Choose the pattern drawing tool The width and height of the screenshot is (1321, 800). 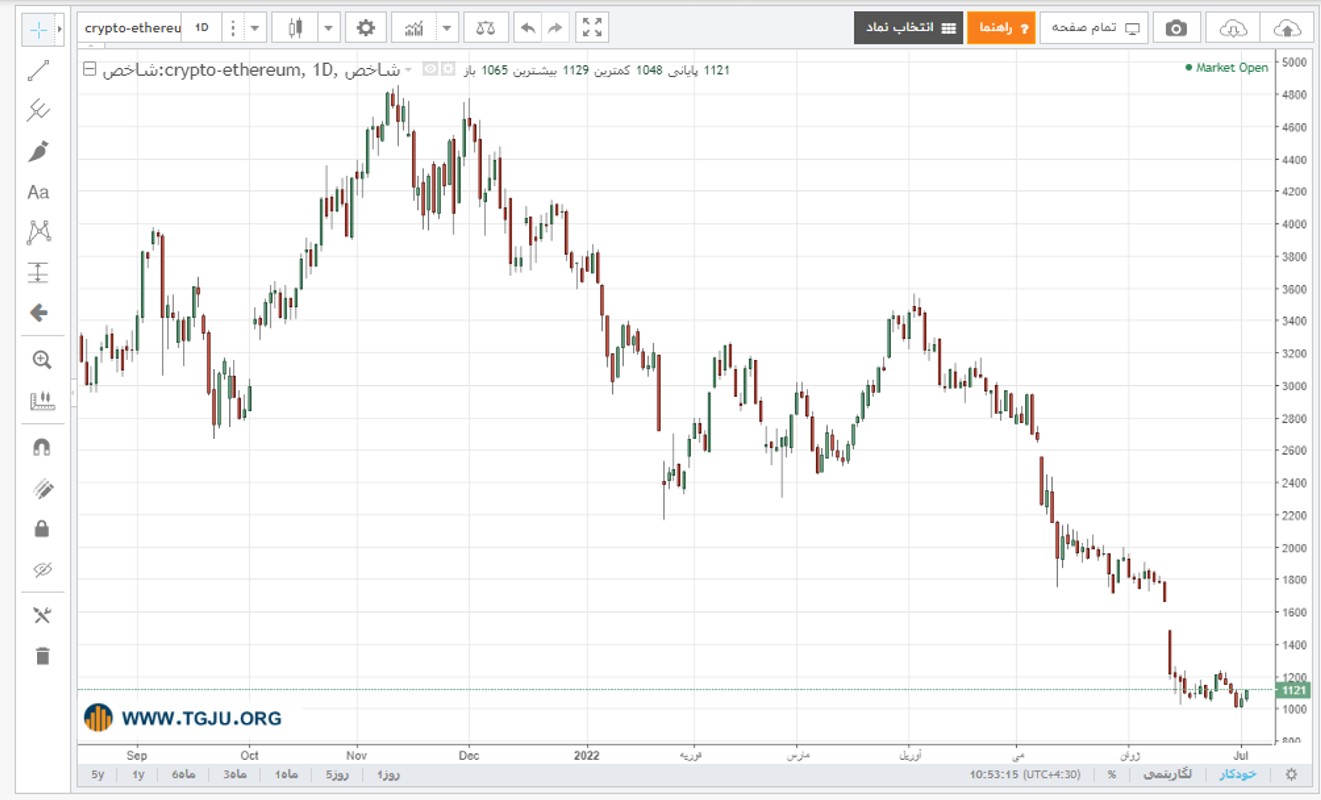pos(39,232)
